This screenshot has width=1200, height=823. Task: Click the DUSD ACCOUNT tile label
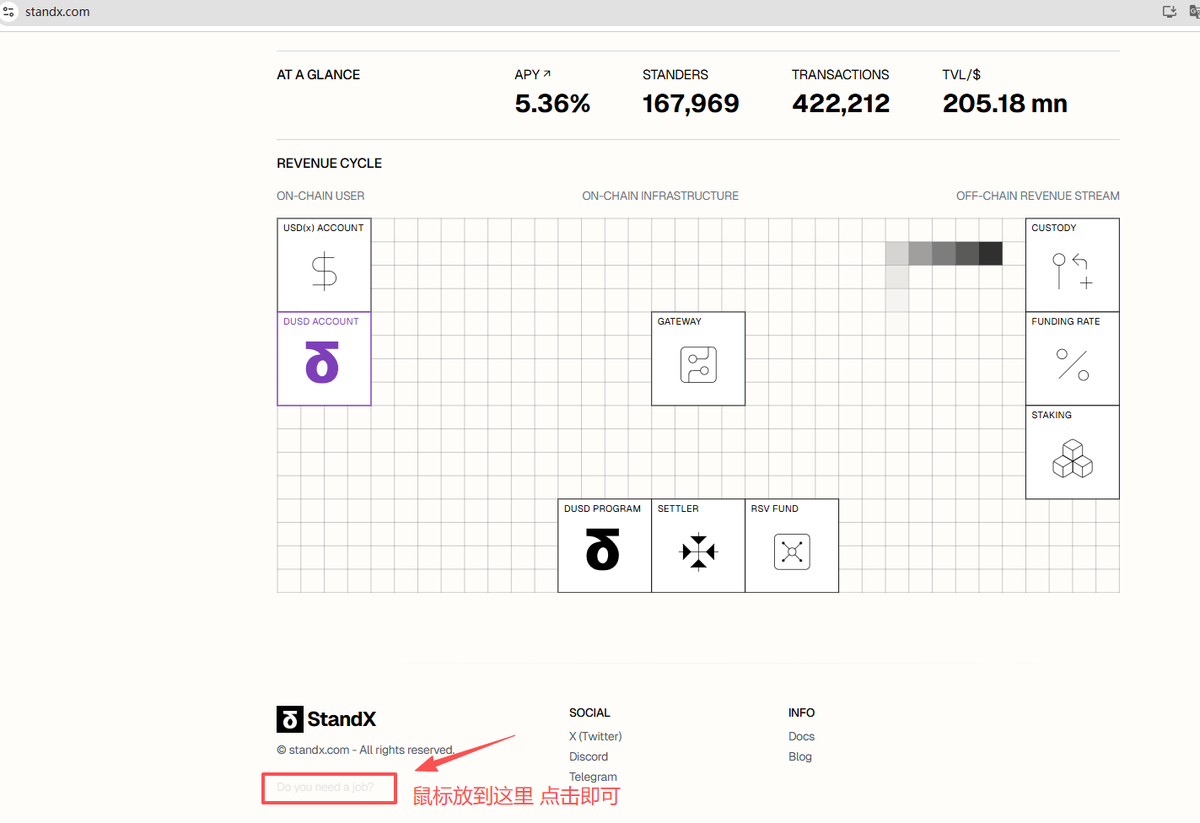(321, 322)
